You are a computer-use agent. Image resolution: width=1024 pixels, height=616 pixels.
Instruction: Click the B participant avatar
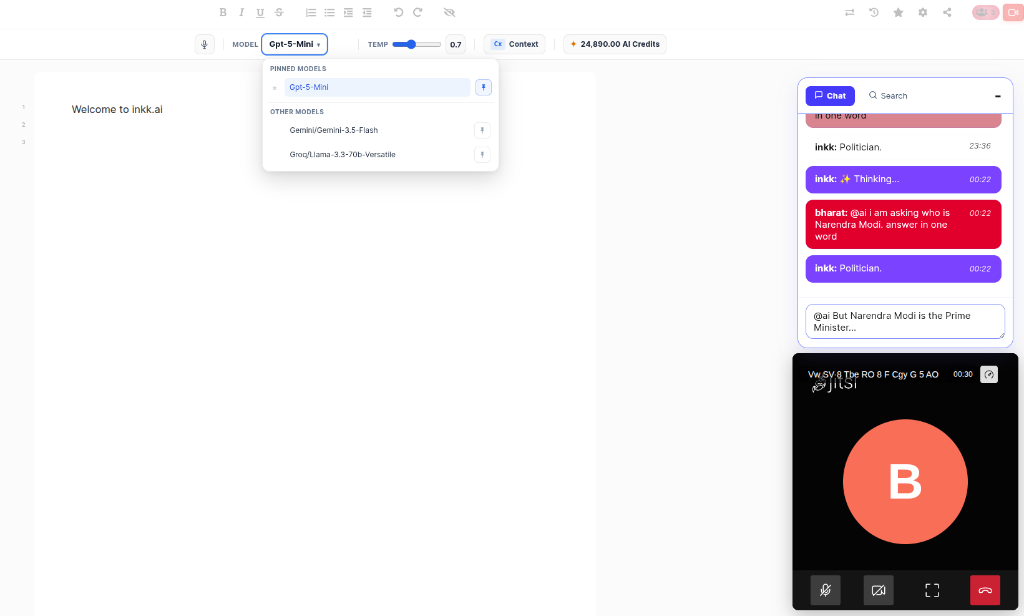coord(904,481)
